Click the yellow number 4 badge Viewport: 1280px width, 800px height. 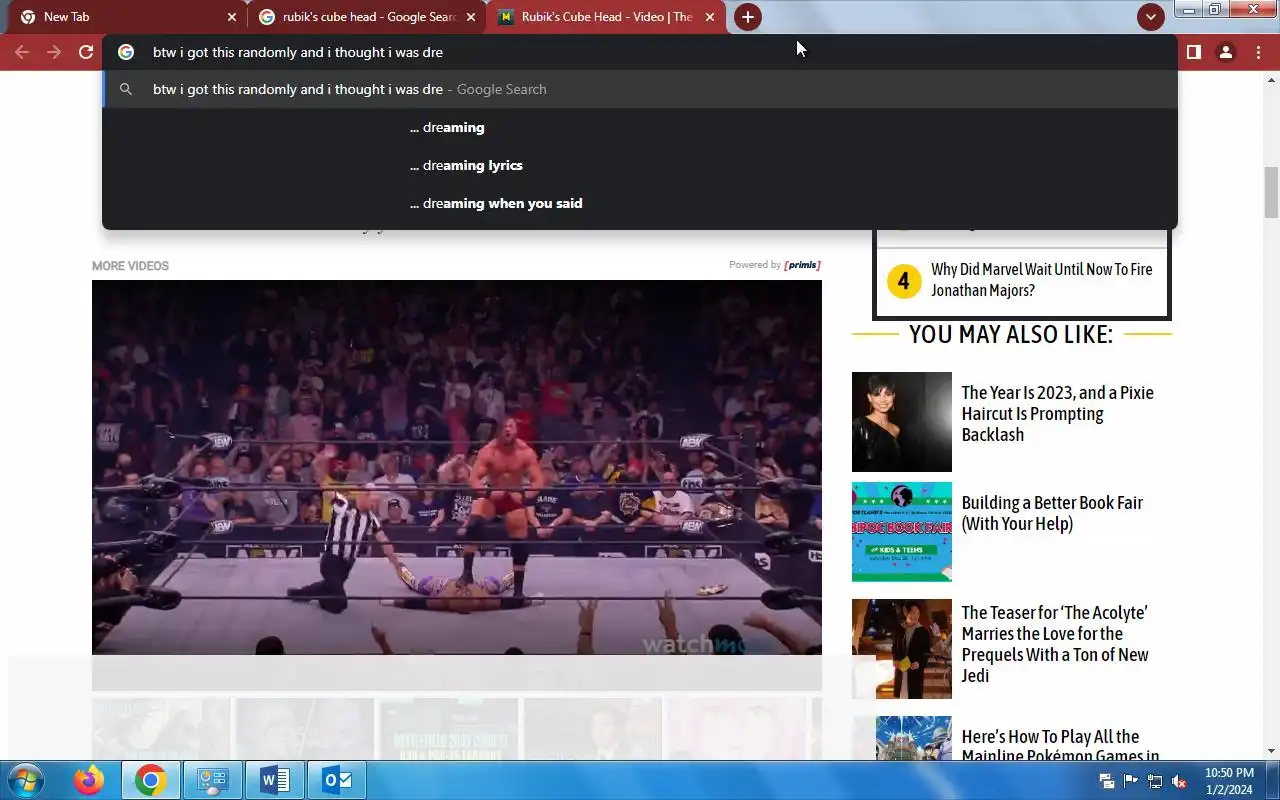click(x=903, y=281)
